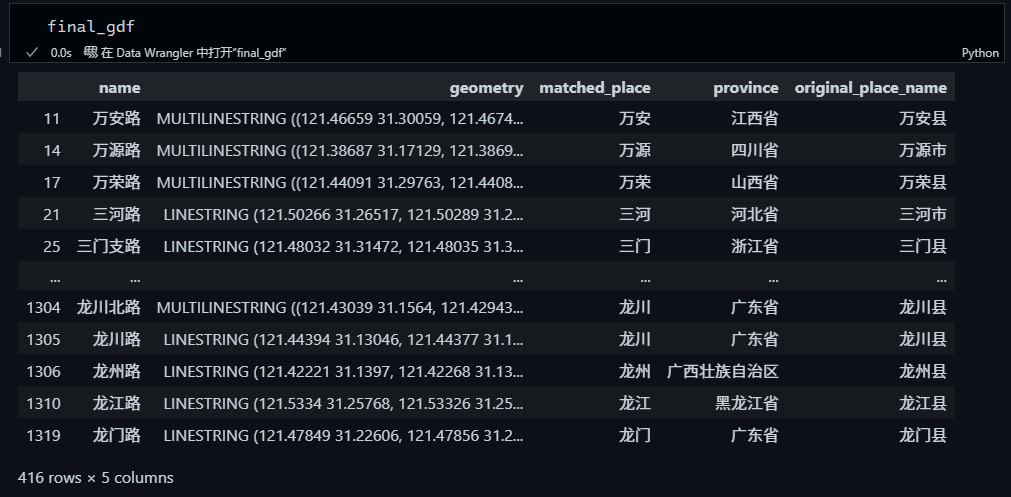Click the name column header
This screenshot has width=1011, height=497.
tap(119, 88)
